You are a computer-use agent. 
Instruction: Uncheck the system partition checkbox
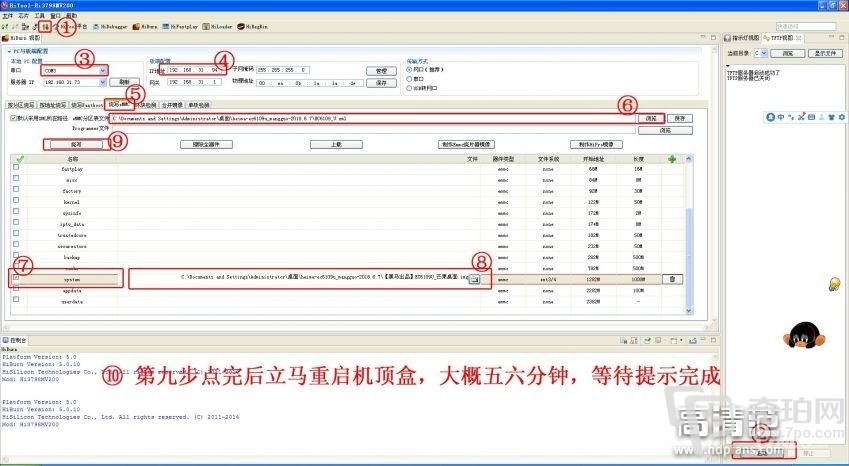16,278
